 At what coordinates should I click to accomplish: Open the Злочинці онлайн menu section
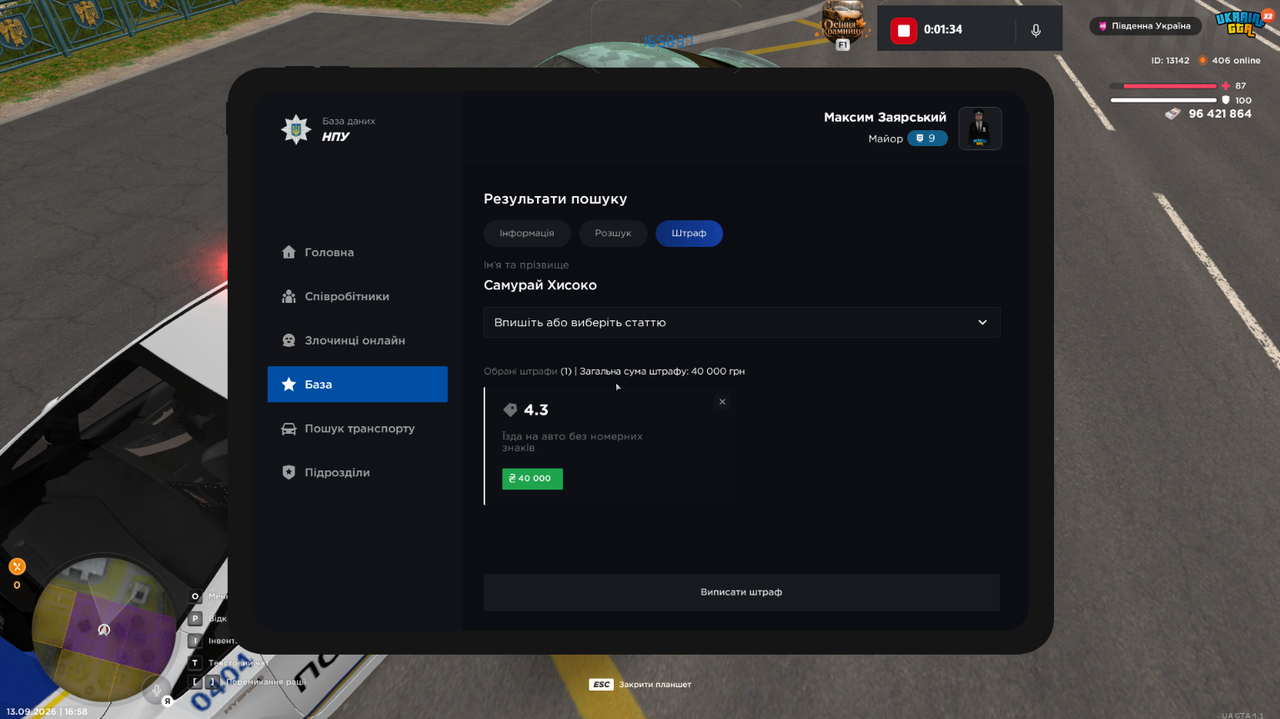coord(357,340)
